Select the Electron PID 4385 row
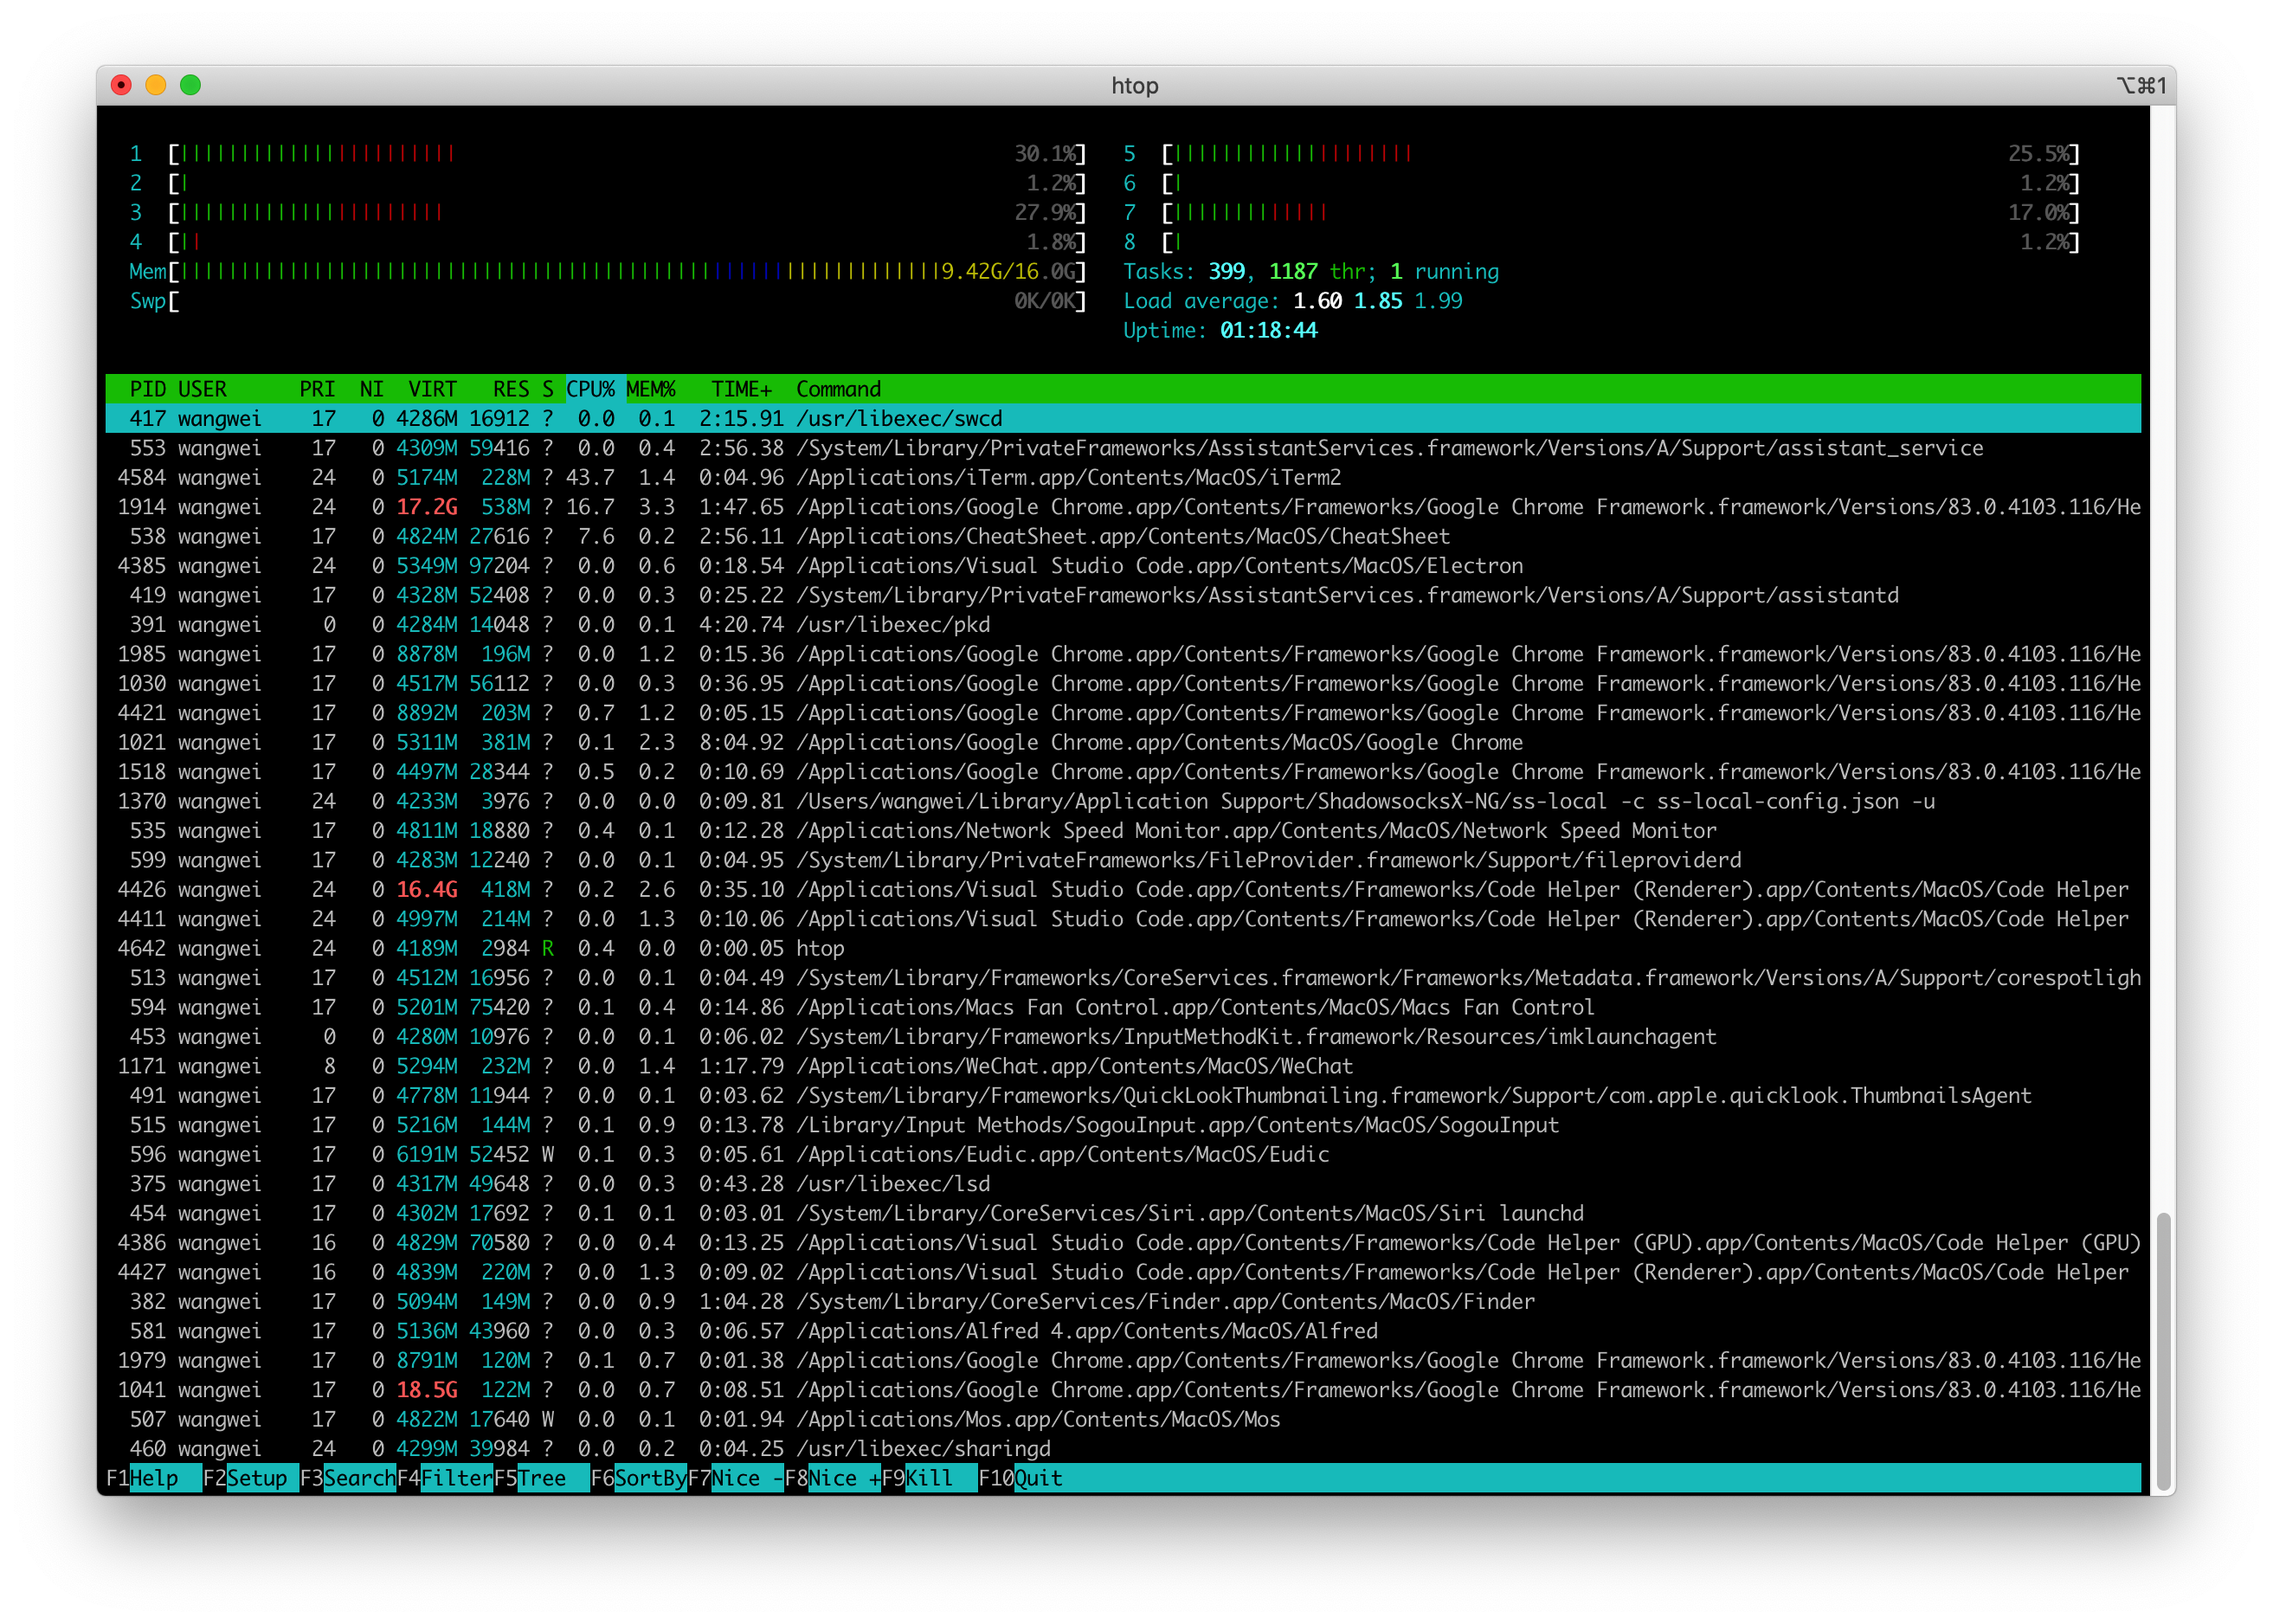Image resolution: width=2273 pixels, height=1624 pixels. [x=1123, y=566]
